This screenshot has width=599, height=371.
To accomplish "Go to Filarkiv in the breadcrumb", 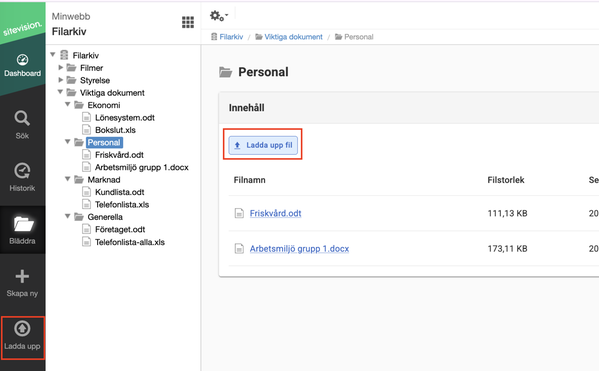I will [x=231, y=37].
